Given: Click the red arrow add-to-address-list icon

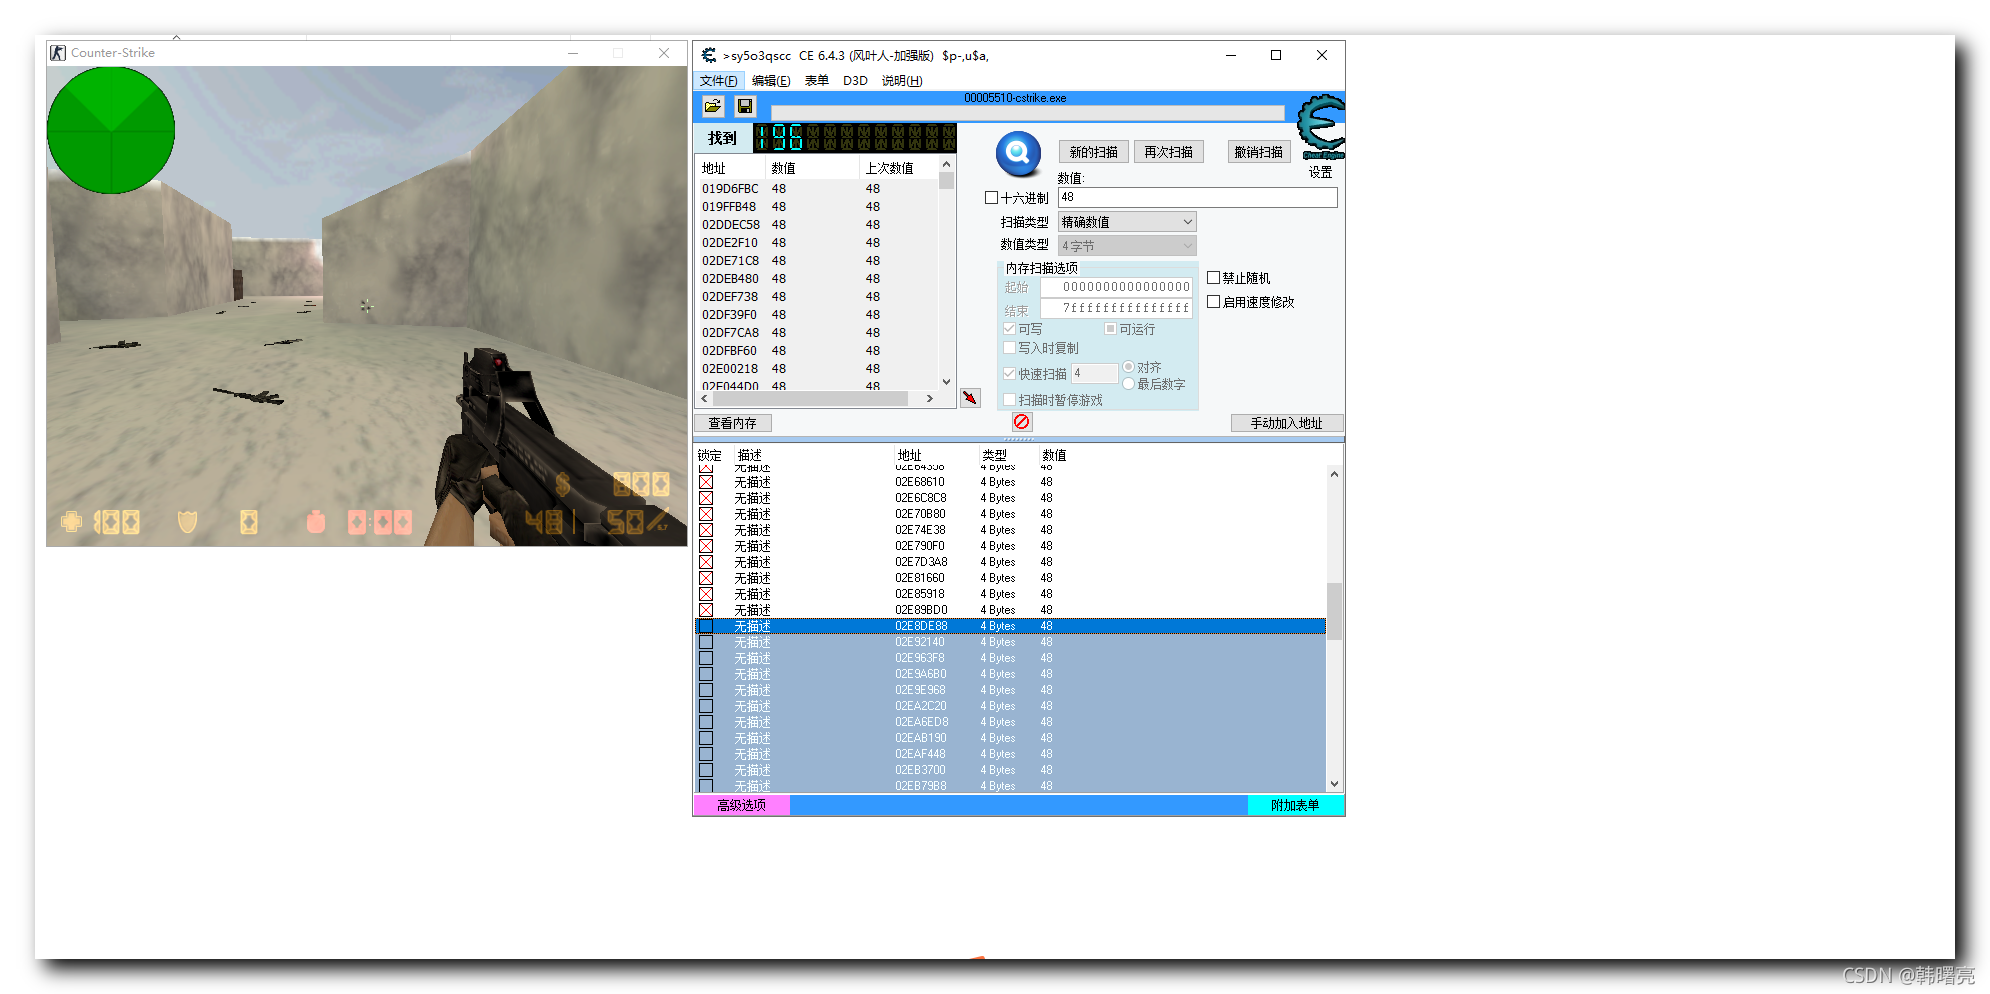Looking at the screenshot, I should coord(970,398).
